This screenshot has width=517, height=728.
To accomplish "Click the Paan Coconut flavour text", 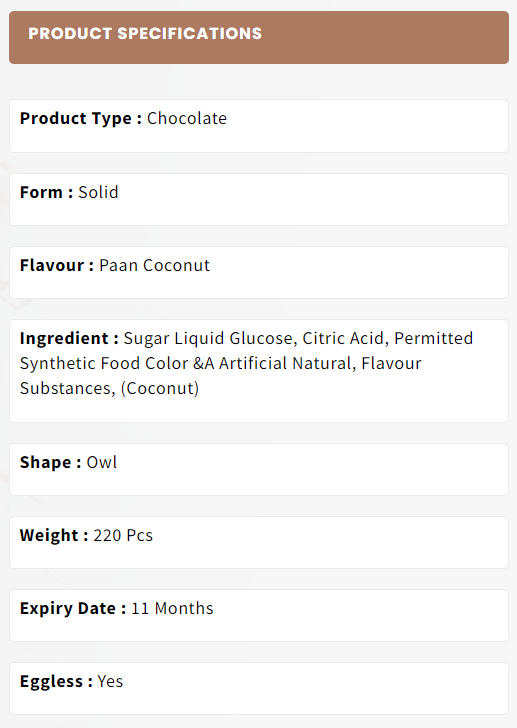I will pos(155,266).
